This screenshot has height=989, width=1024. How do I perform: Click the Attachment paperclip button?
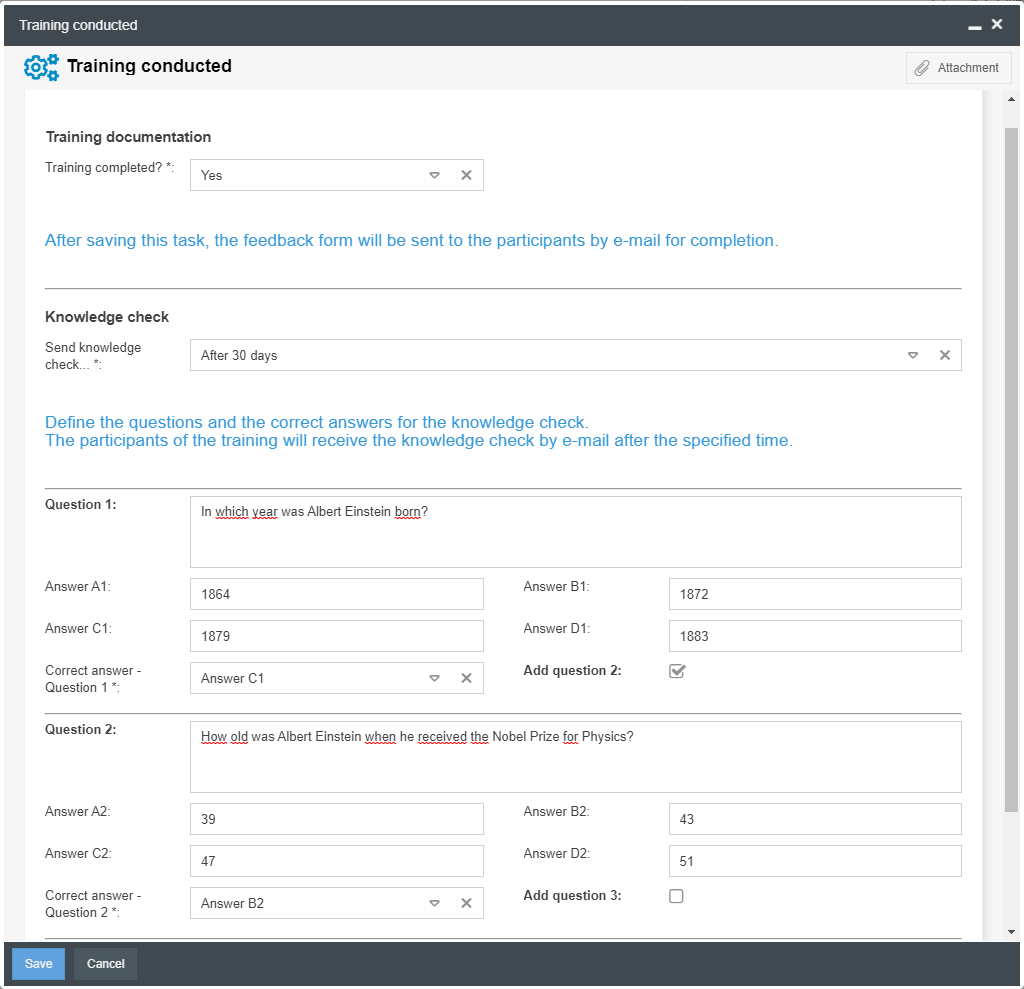958,68
